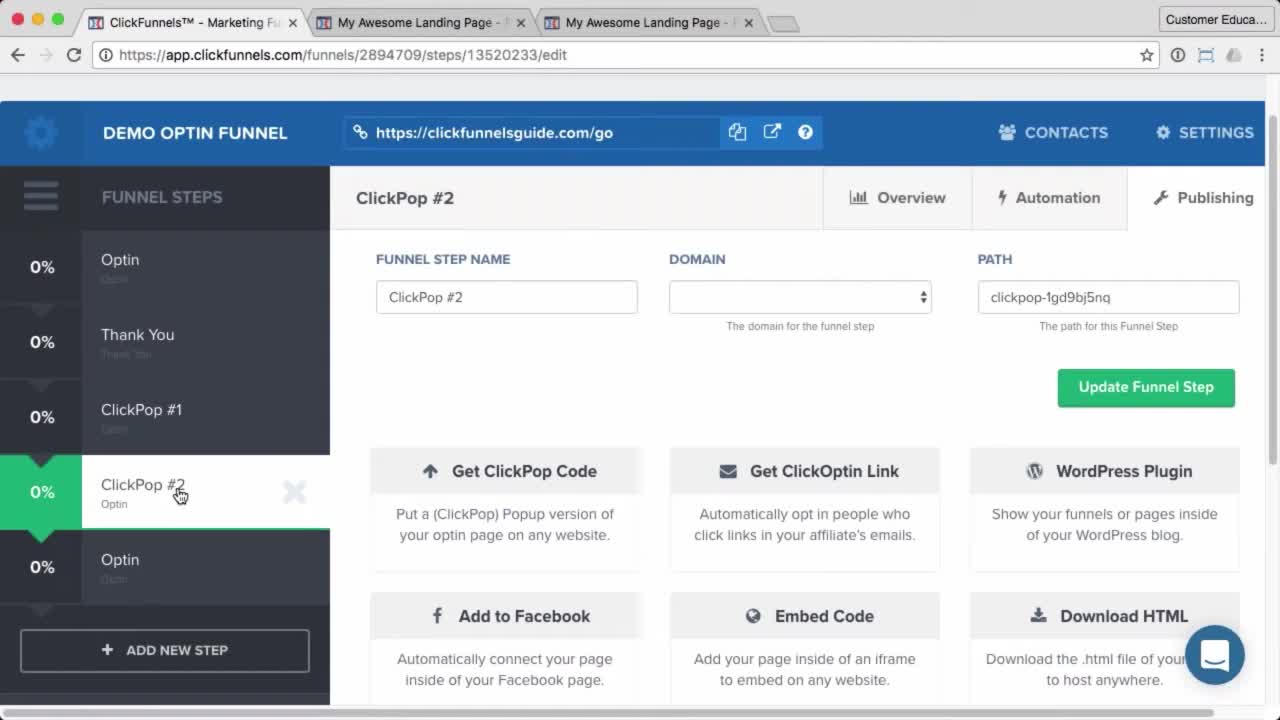Click the ClickFunnels gear logo icon
The image size is (1280, 720).
pyautogui.click(x=41, y=132)
